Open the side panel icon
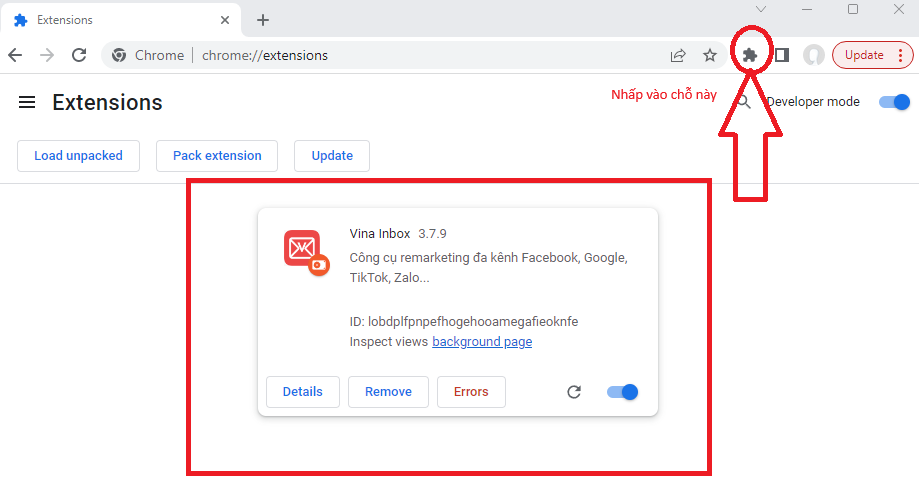 782,55
